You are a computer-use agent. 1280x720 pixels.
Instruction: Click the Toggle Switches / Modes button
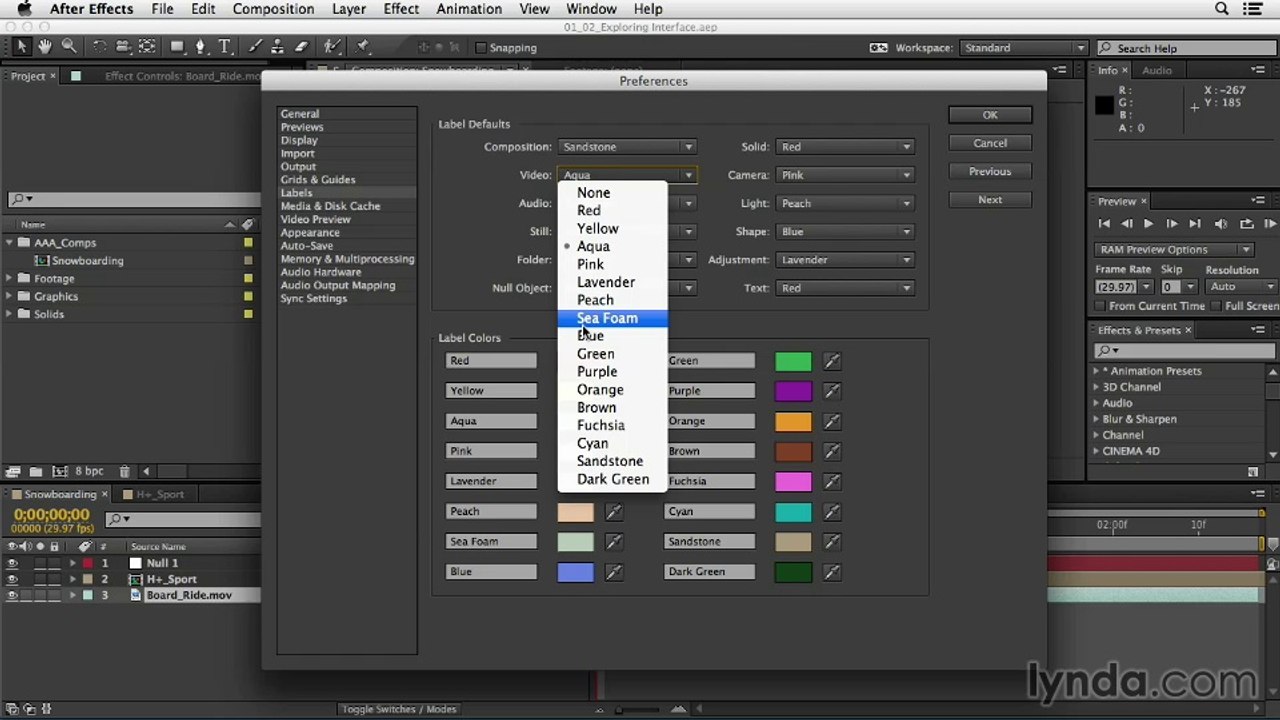pos(399,709)
